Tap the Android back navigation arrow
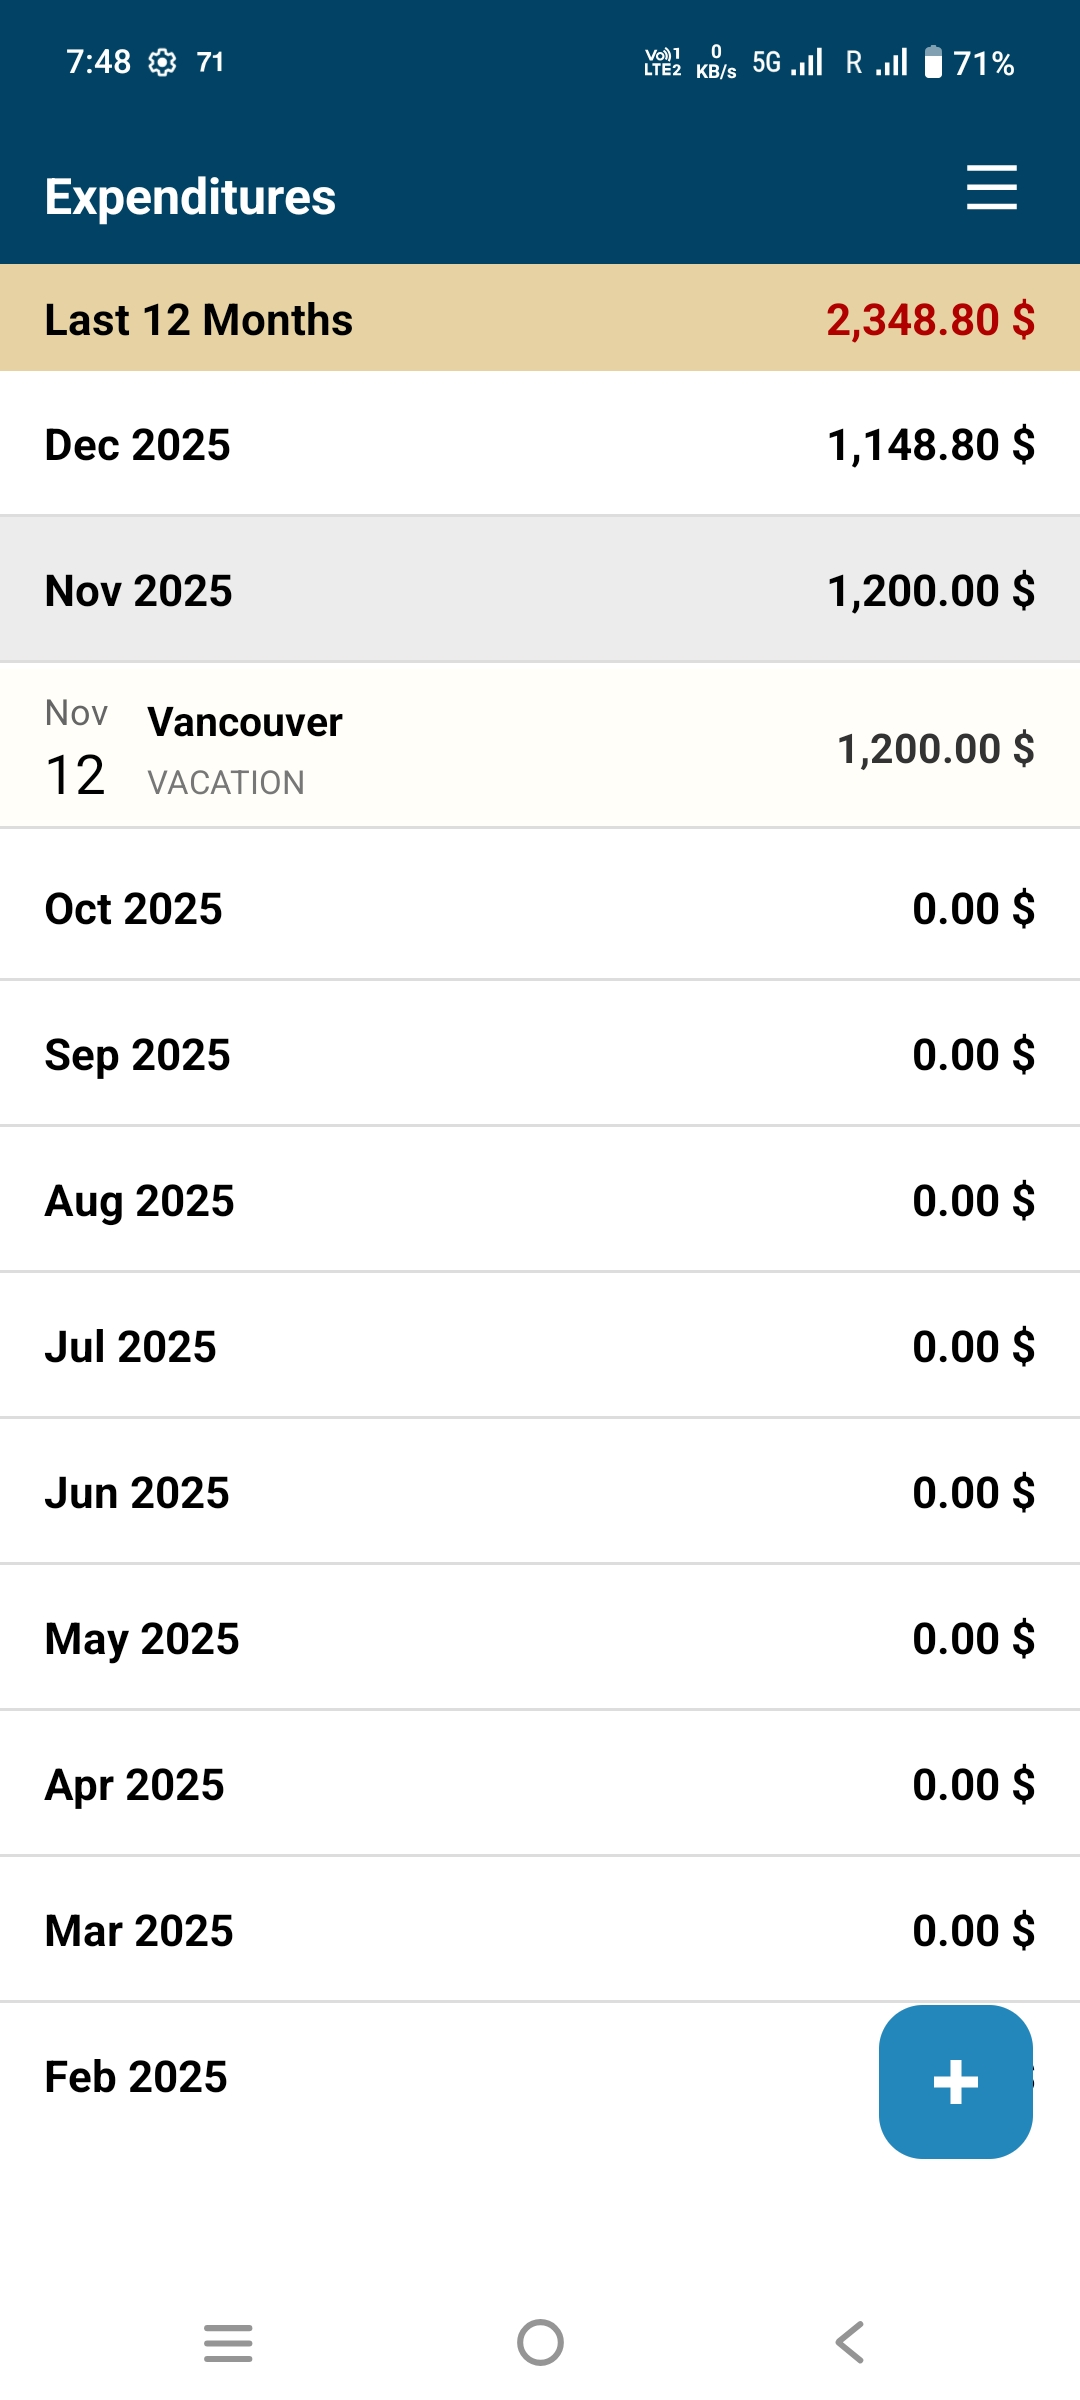Screen dimensions: 1080x2400 pyautogui.click(x=850, y=2342)
